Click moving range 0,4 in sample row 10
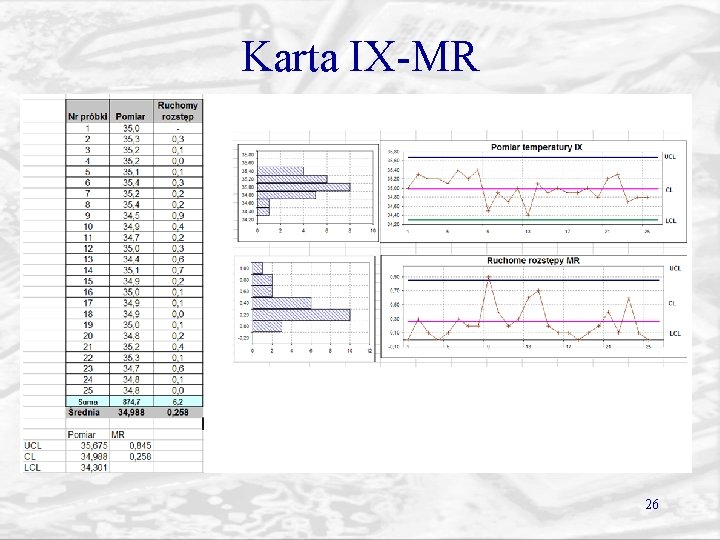 pos(178,227)
